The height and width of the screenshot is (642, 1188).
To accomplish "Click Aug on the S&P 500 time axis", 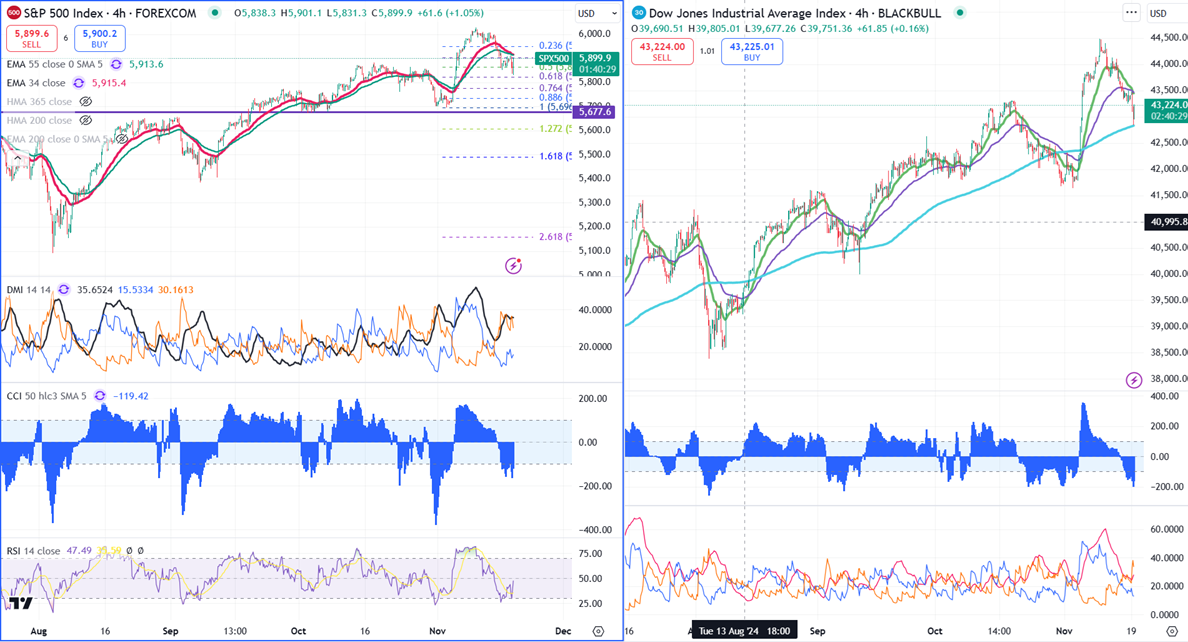I will (x=39, y=631).
